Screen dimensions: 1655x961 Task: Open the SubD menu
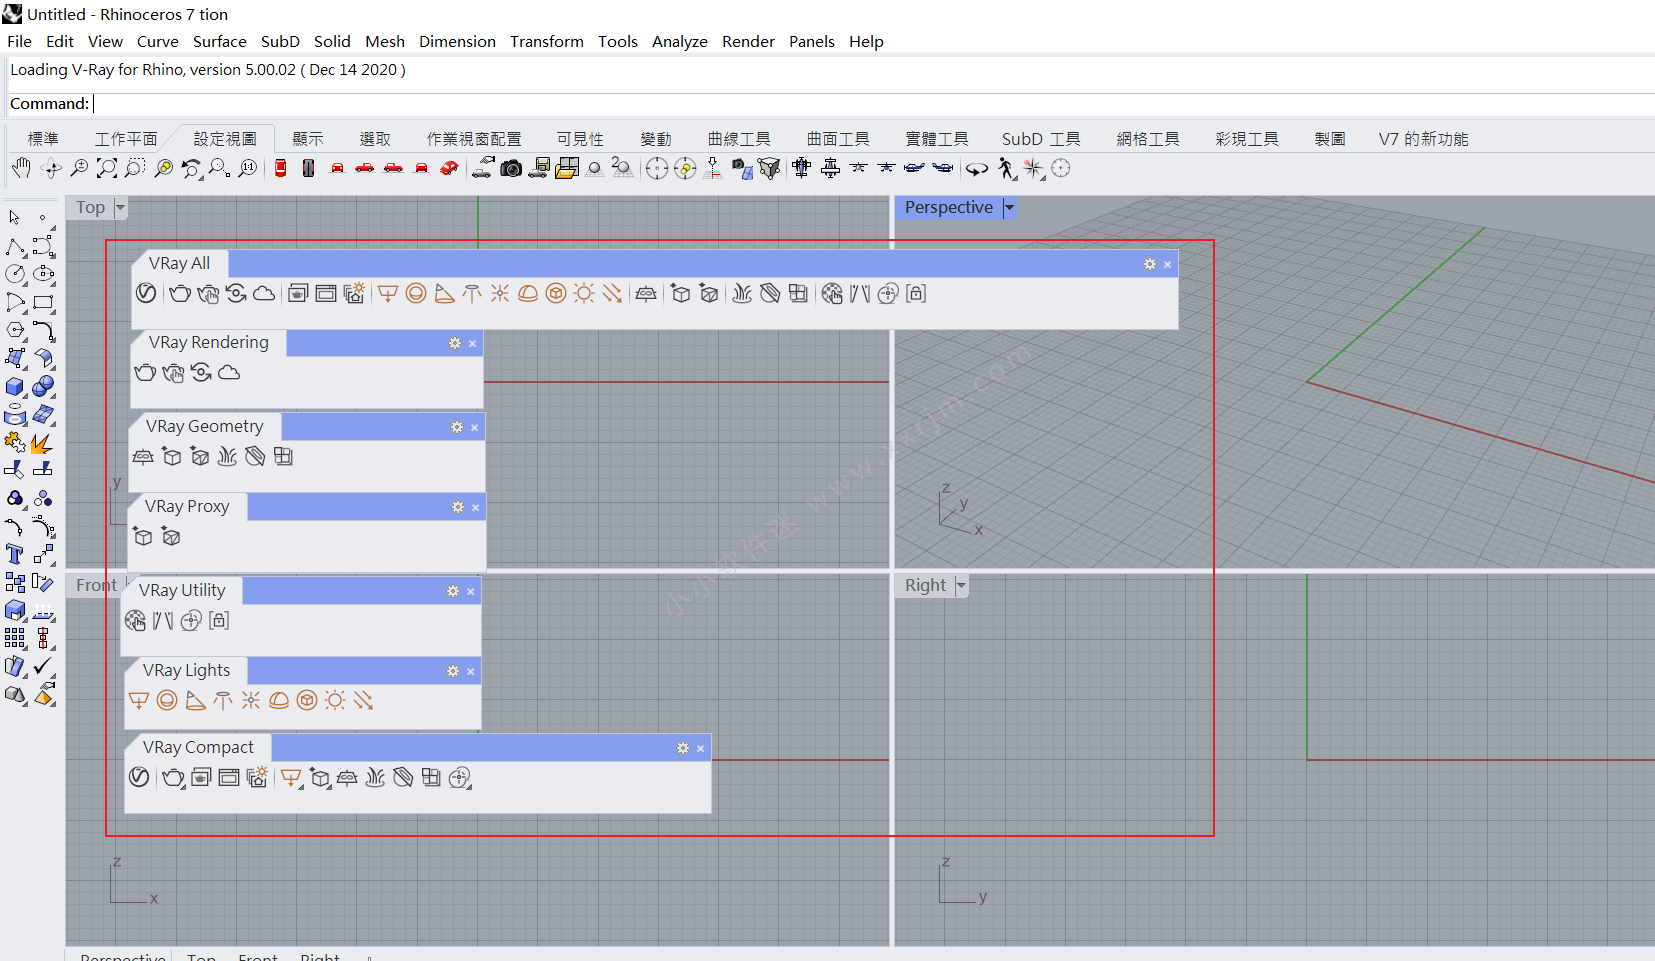point(280,41)
